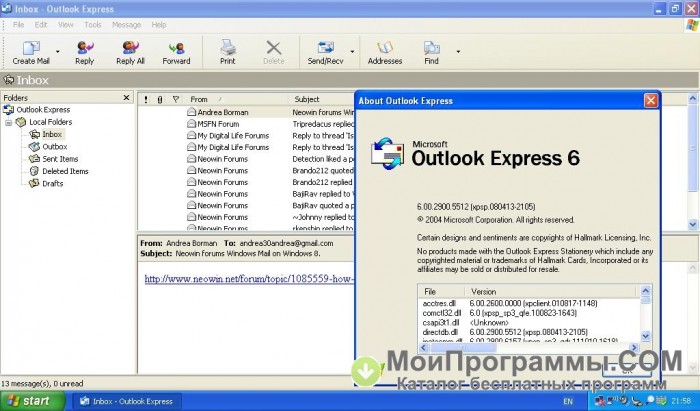
Task: Click Inbox header icon in folder banner
Action: click(8, 80)
